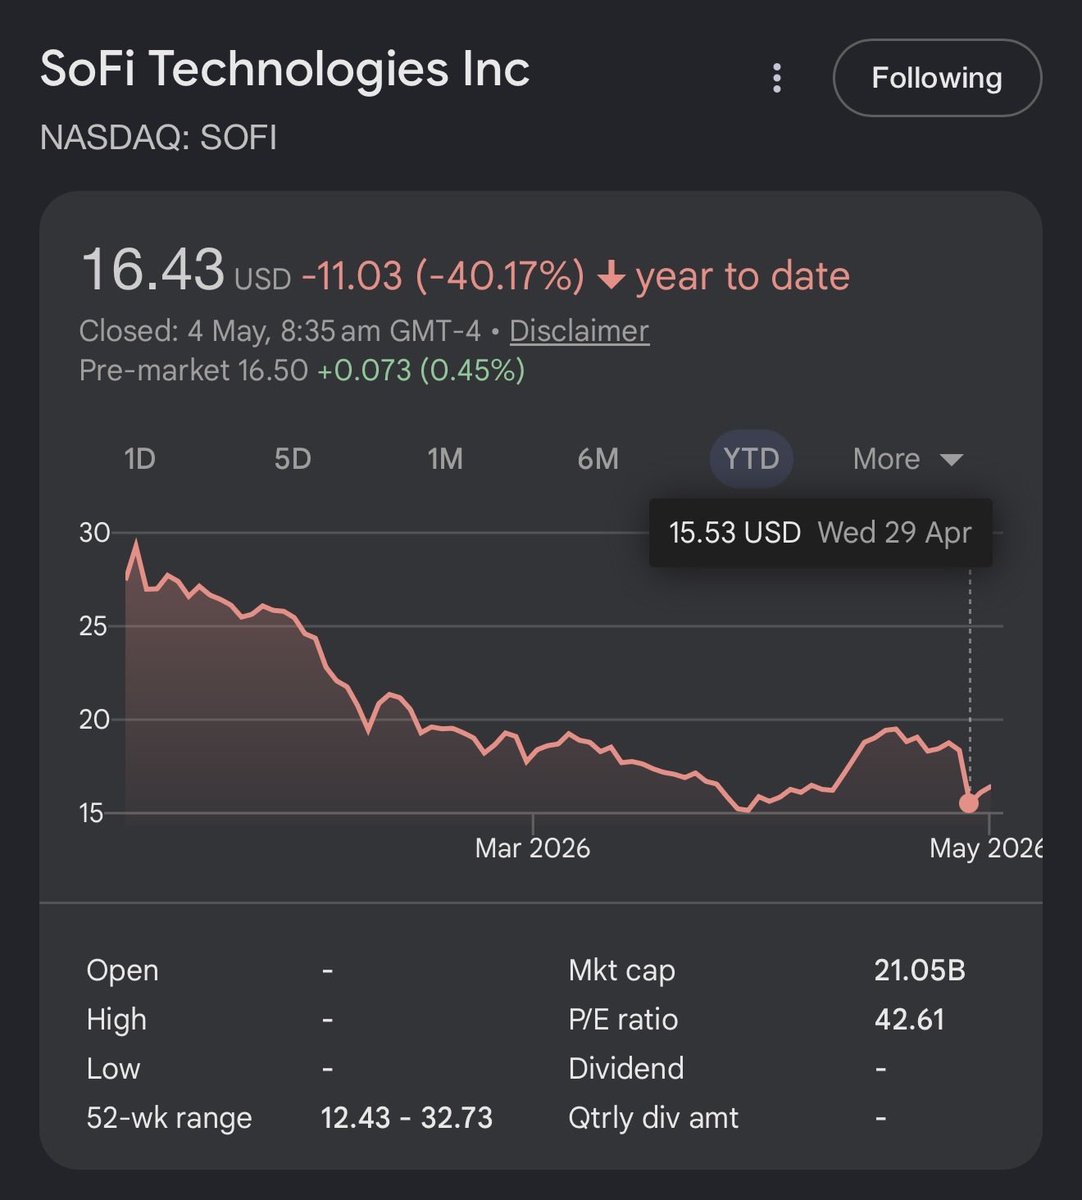Select the 5D chart range
The height and width of the screenshot is (1200, 1082).
coord(293,459)
